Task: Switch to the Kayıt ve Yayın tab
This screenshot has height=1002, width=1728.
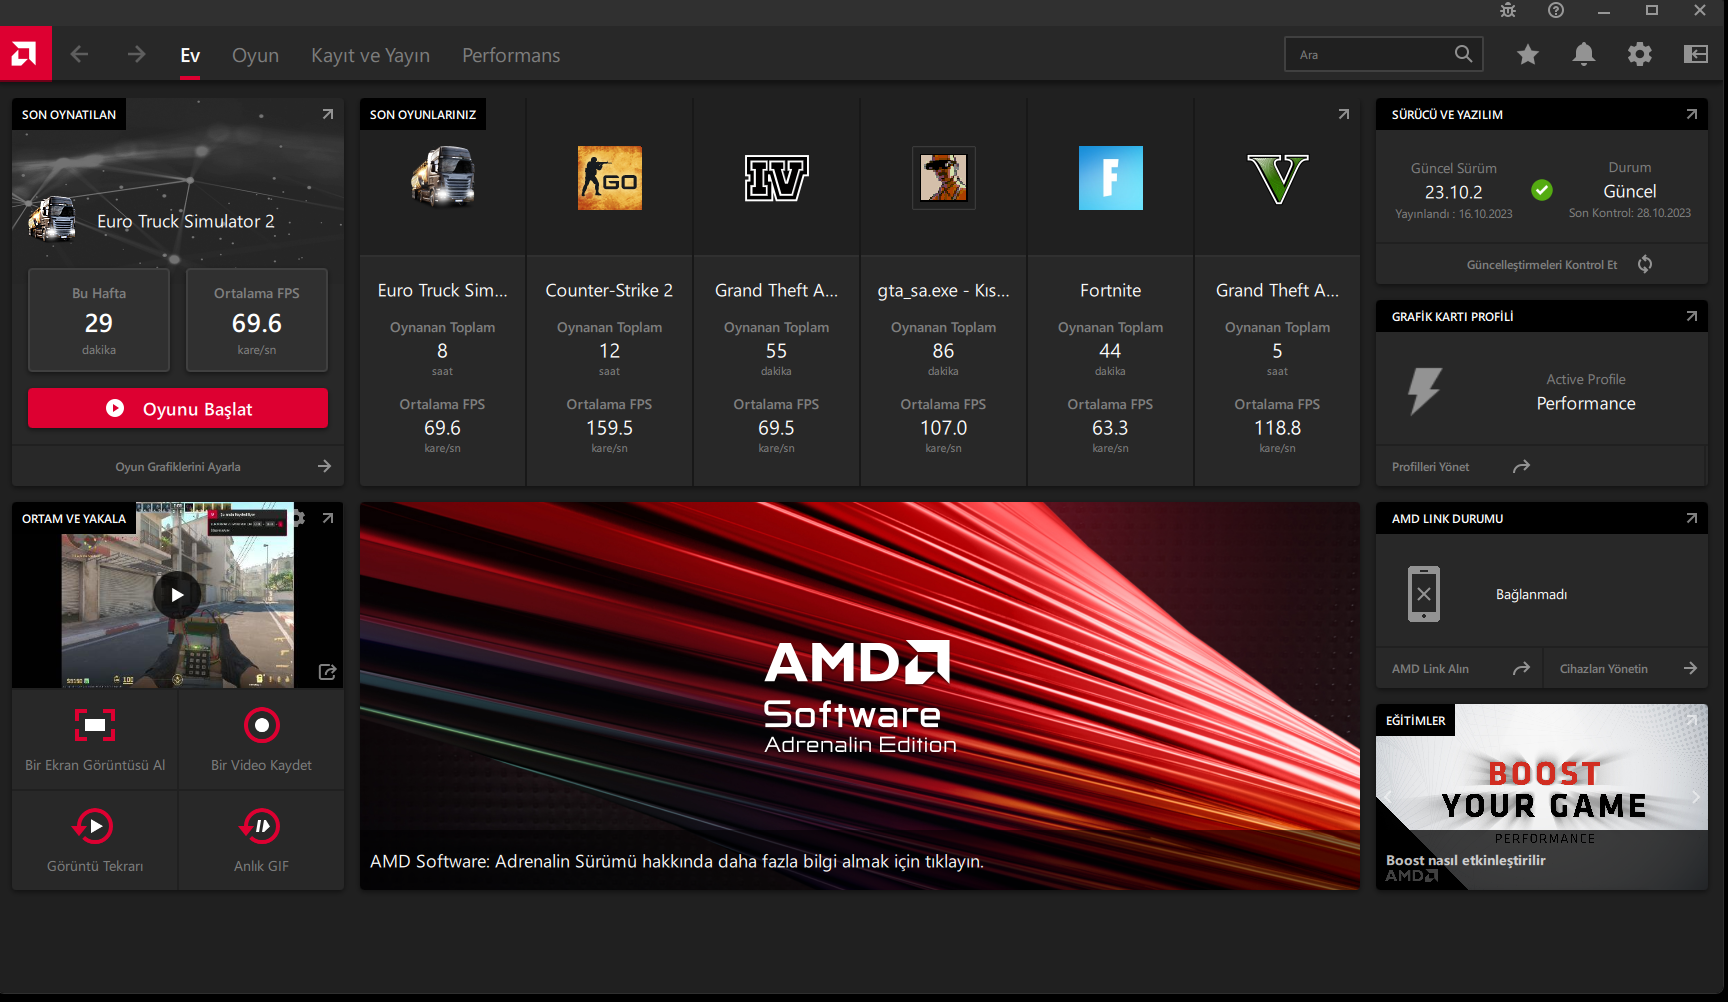Action: [x=370, y=55]
